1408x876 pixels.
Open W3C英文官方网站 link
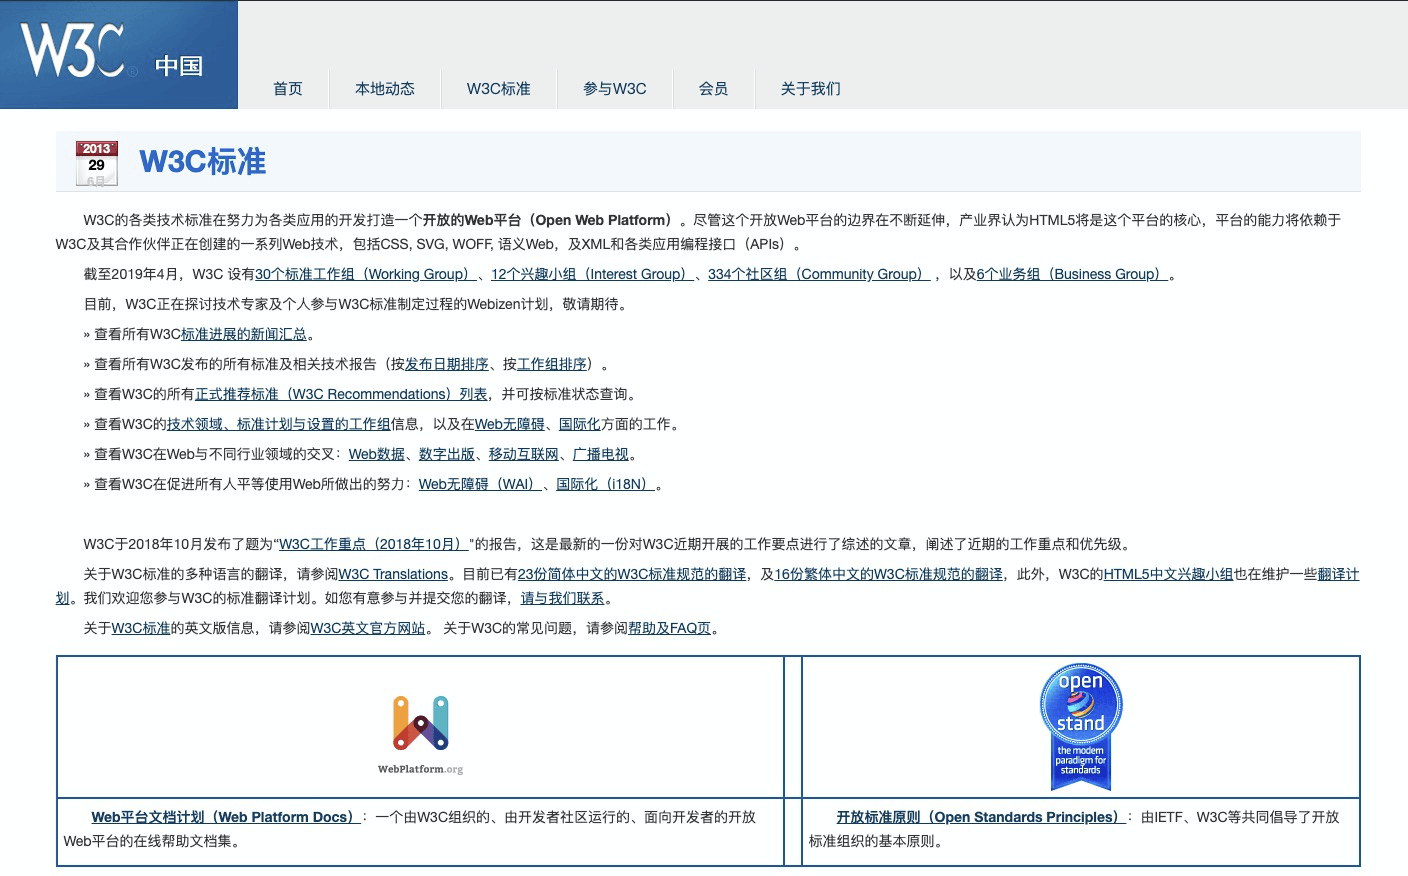click(x=368, y=628)
